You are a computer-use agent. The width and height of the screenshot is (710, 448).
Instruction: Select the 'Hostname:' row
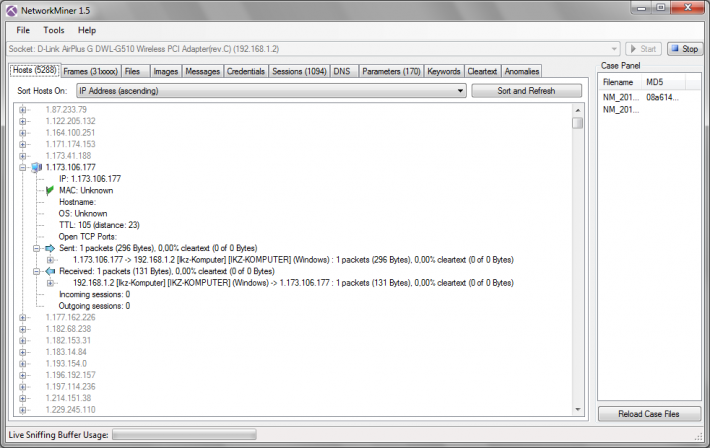tap(77, 202)
